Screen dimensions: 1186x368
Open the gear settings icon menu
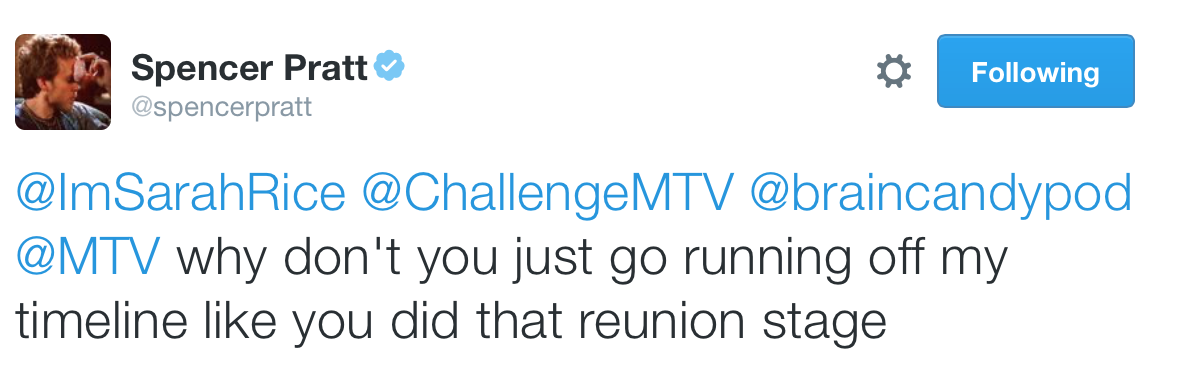[893, 72]
